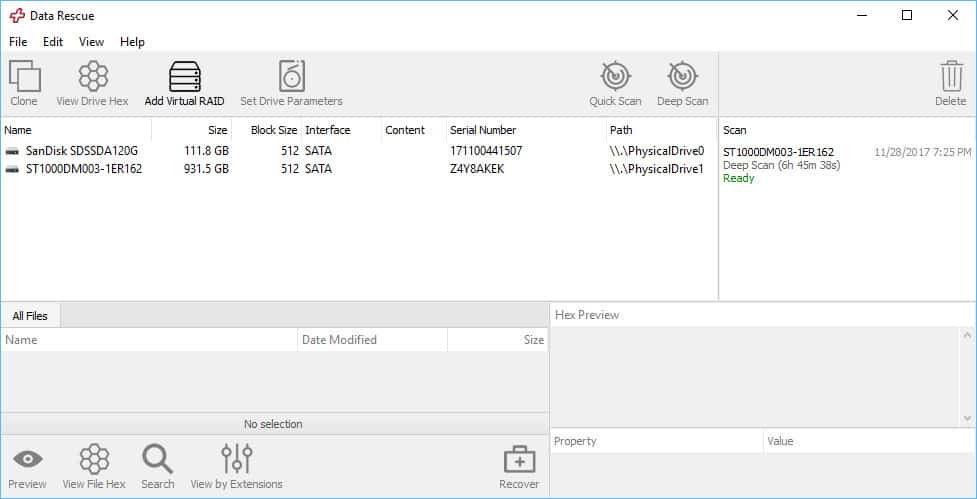
Task: Minimize the Data Rescue window
Action: 862,16
